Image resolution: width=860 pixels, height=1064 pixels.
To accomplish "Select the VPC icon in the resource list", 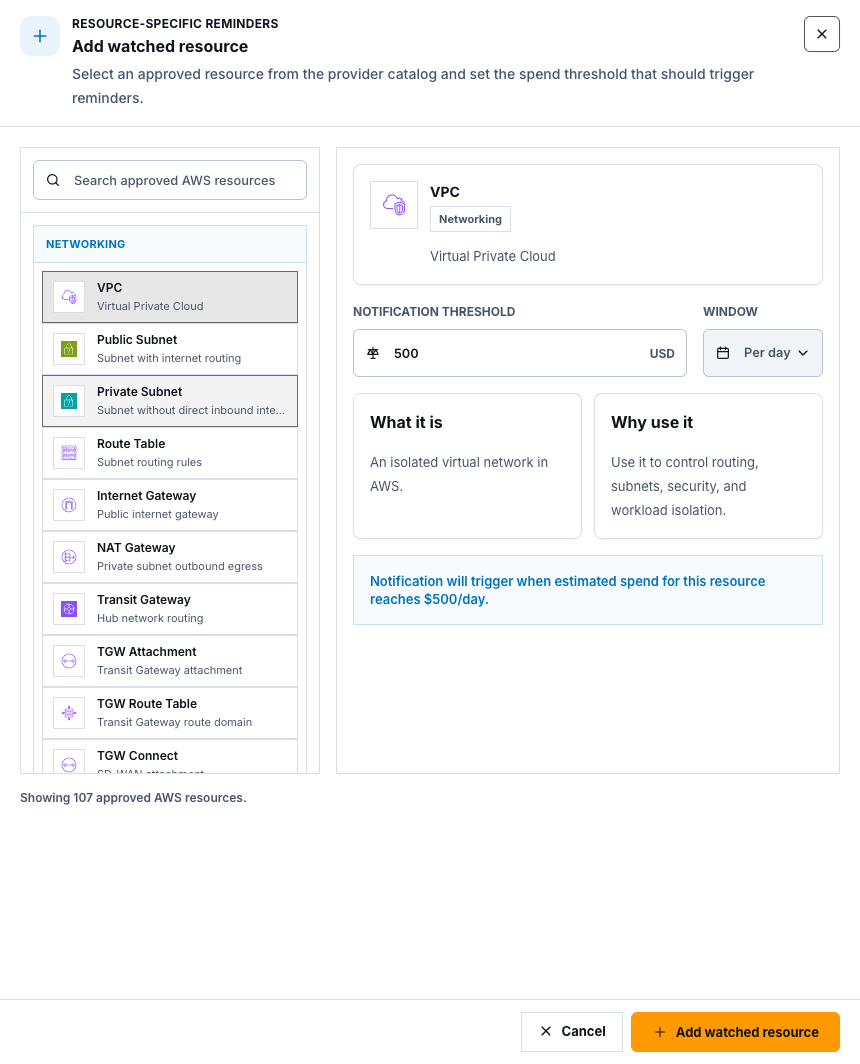I will 69,297.
